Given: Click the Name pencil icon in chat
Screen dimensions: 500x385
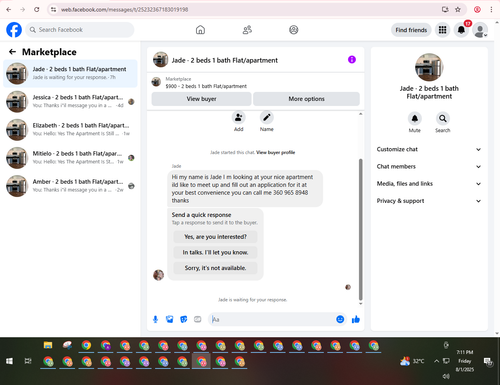Looking at the screenshot, I should (267, 117).
